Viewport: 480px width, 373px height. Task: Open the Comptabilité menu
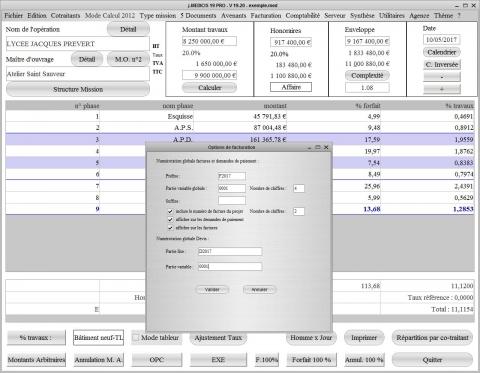[x=302, y=16]
